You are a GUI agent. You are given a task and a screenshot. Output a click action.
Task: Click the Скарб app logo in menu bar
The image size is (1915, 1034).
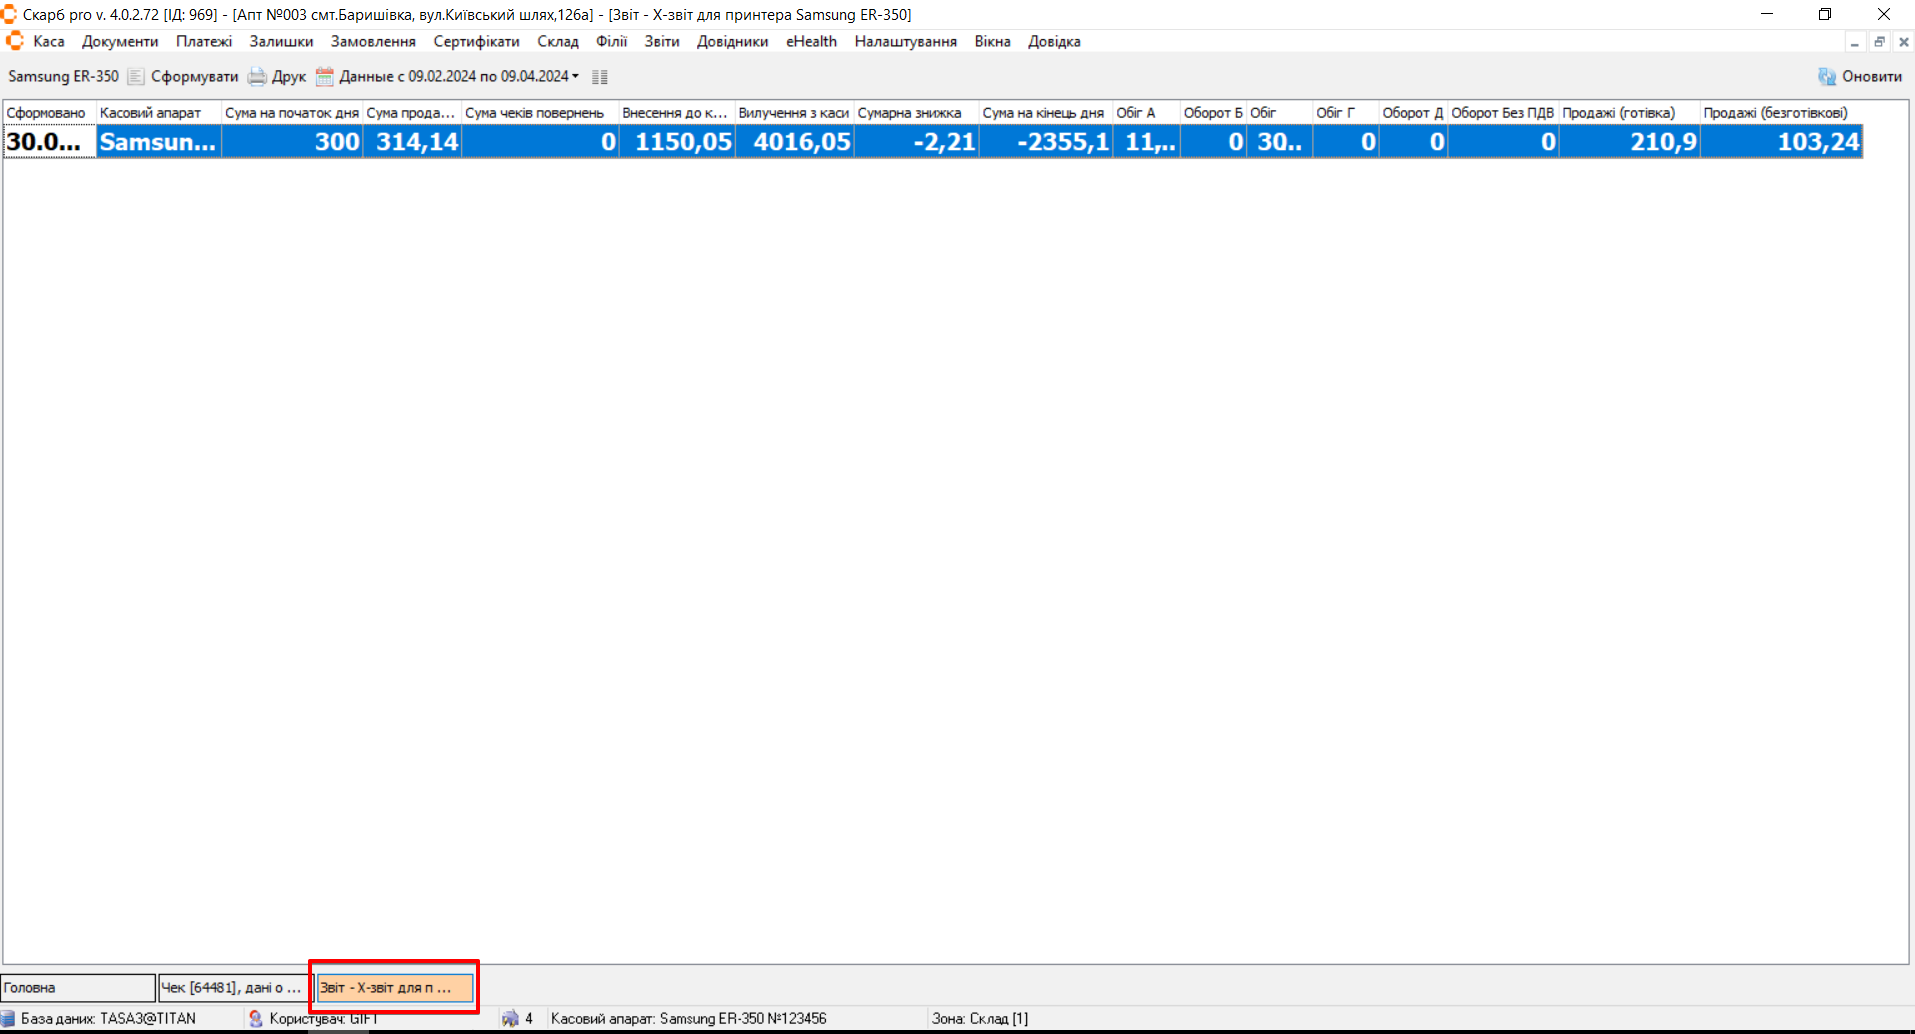click(x=15, y=41)
